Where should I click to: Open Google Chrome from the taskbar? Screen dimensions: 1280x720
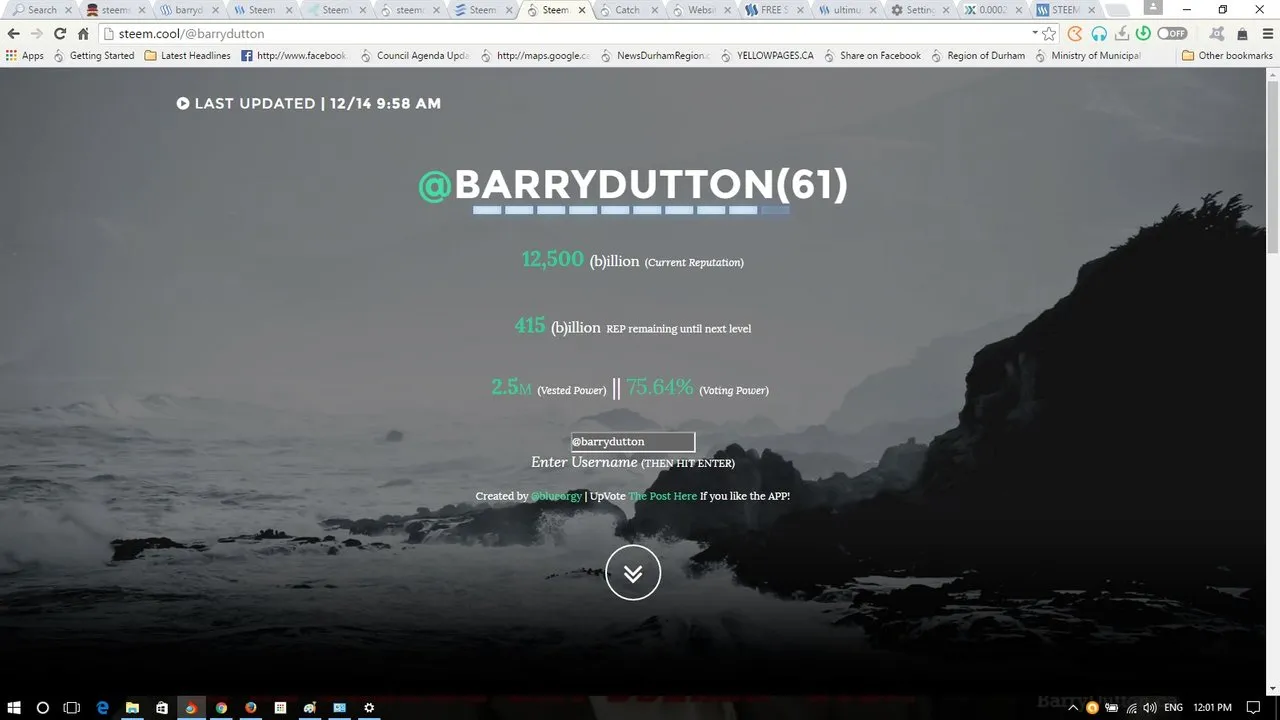(x=221, y=707)
